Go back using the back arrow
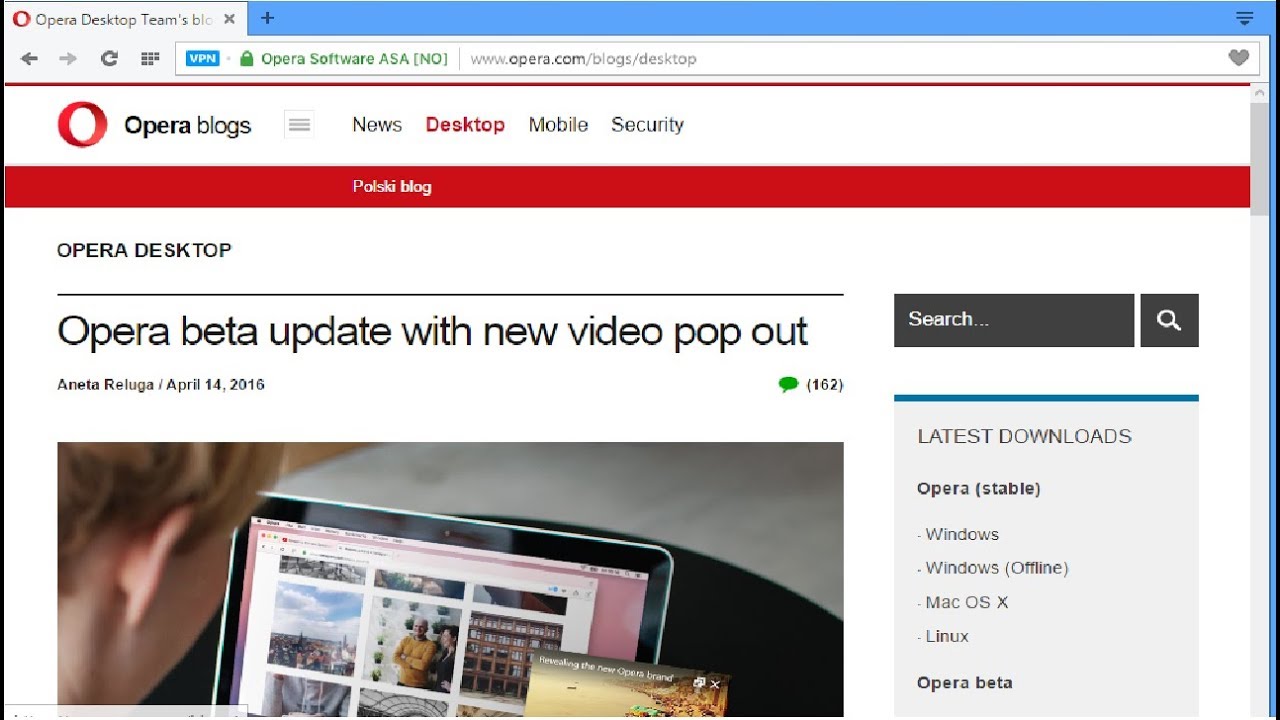1280x720 pixels. [x=29, y=59]
